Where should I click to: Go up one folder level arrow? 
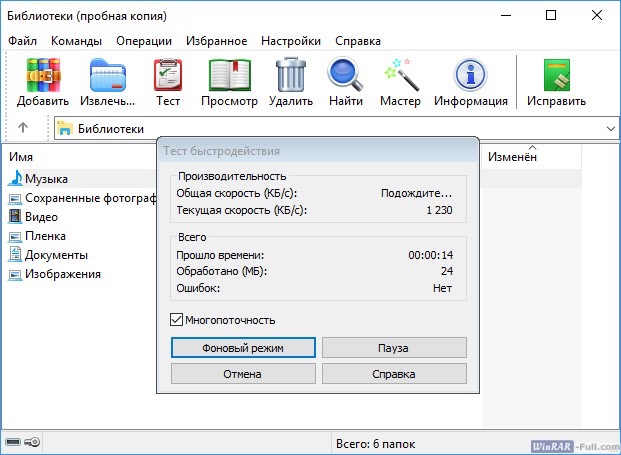click(23, 128)
